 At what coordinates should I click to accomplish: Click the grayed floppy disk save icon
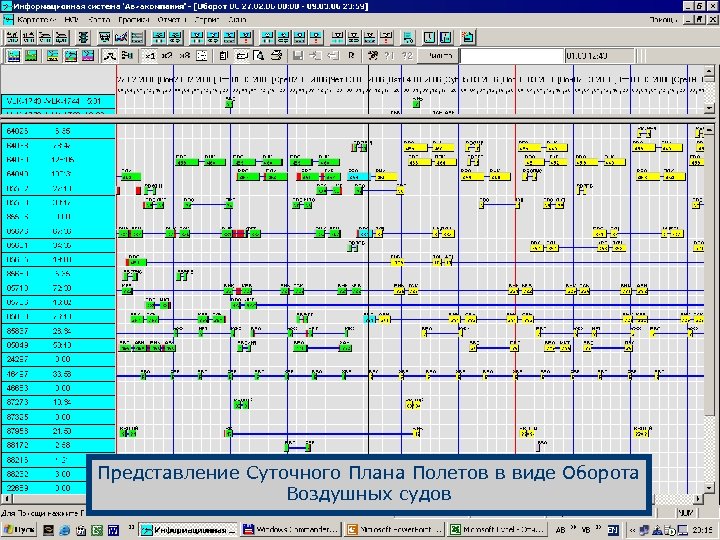(298, 56)
